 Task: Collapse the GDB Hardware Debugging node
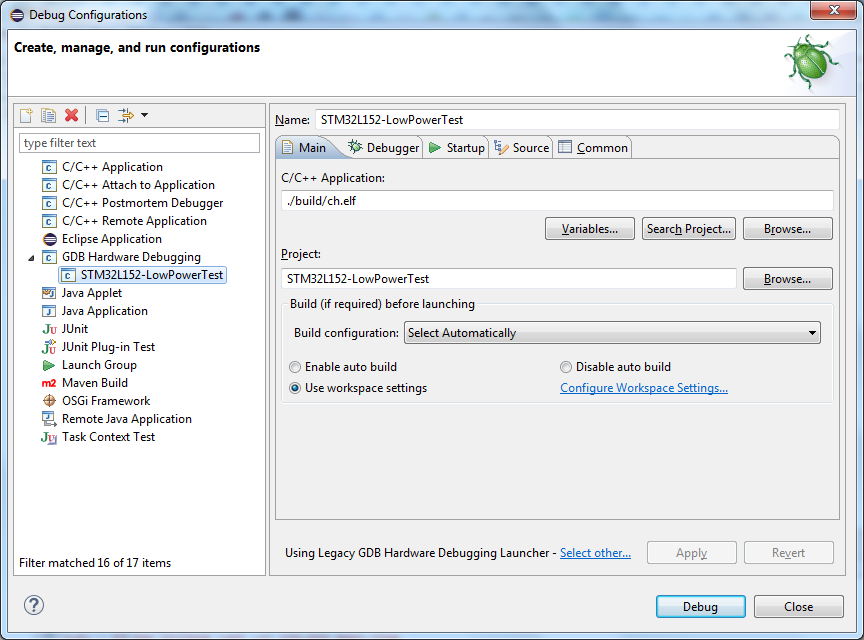click(36, 257)
